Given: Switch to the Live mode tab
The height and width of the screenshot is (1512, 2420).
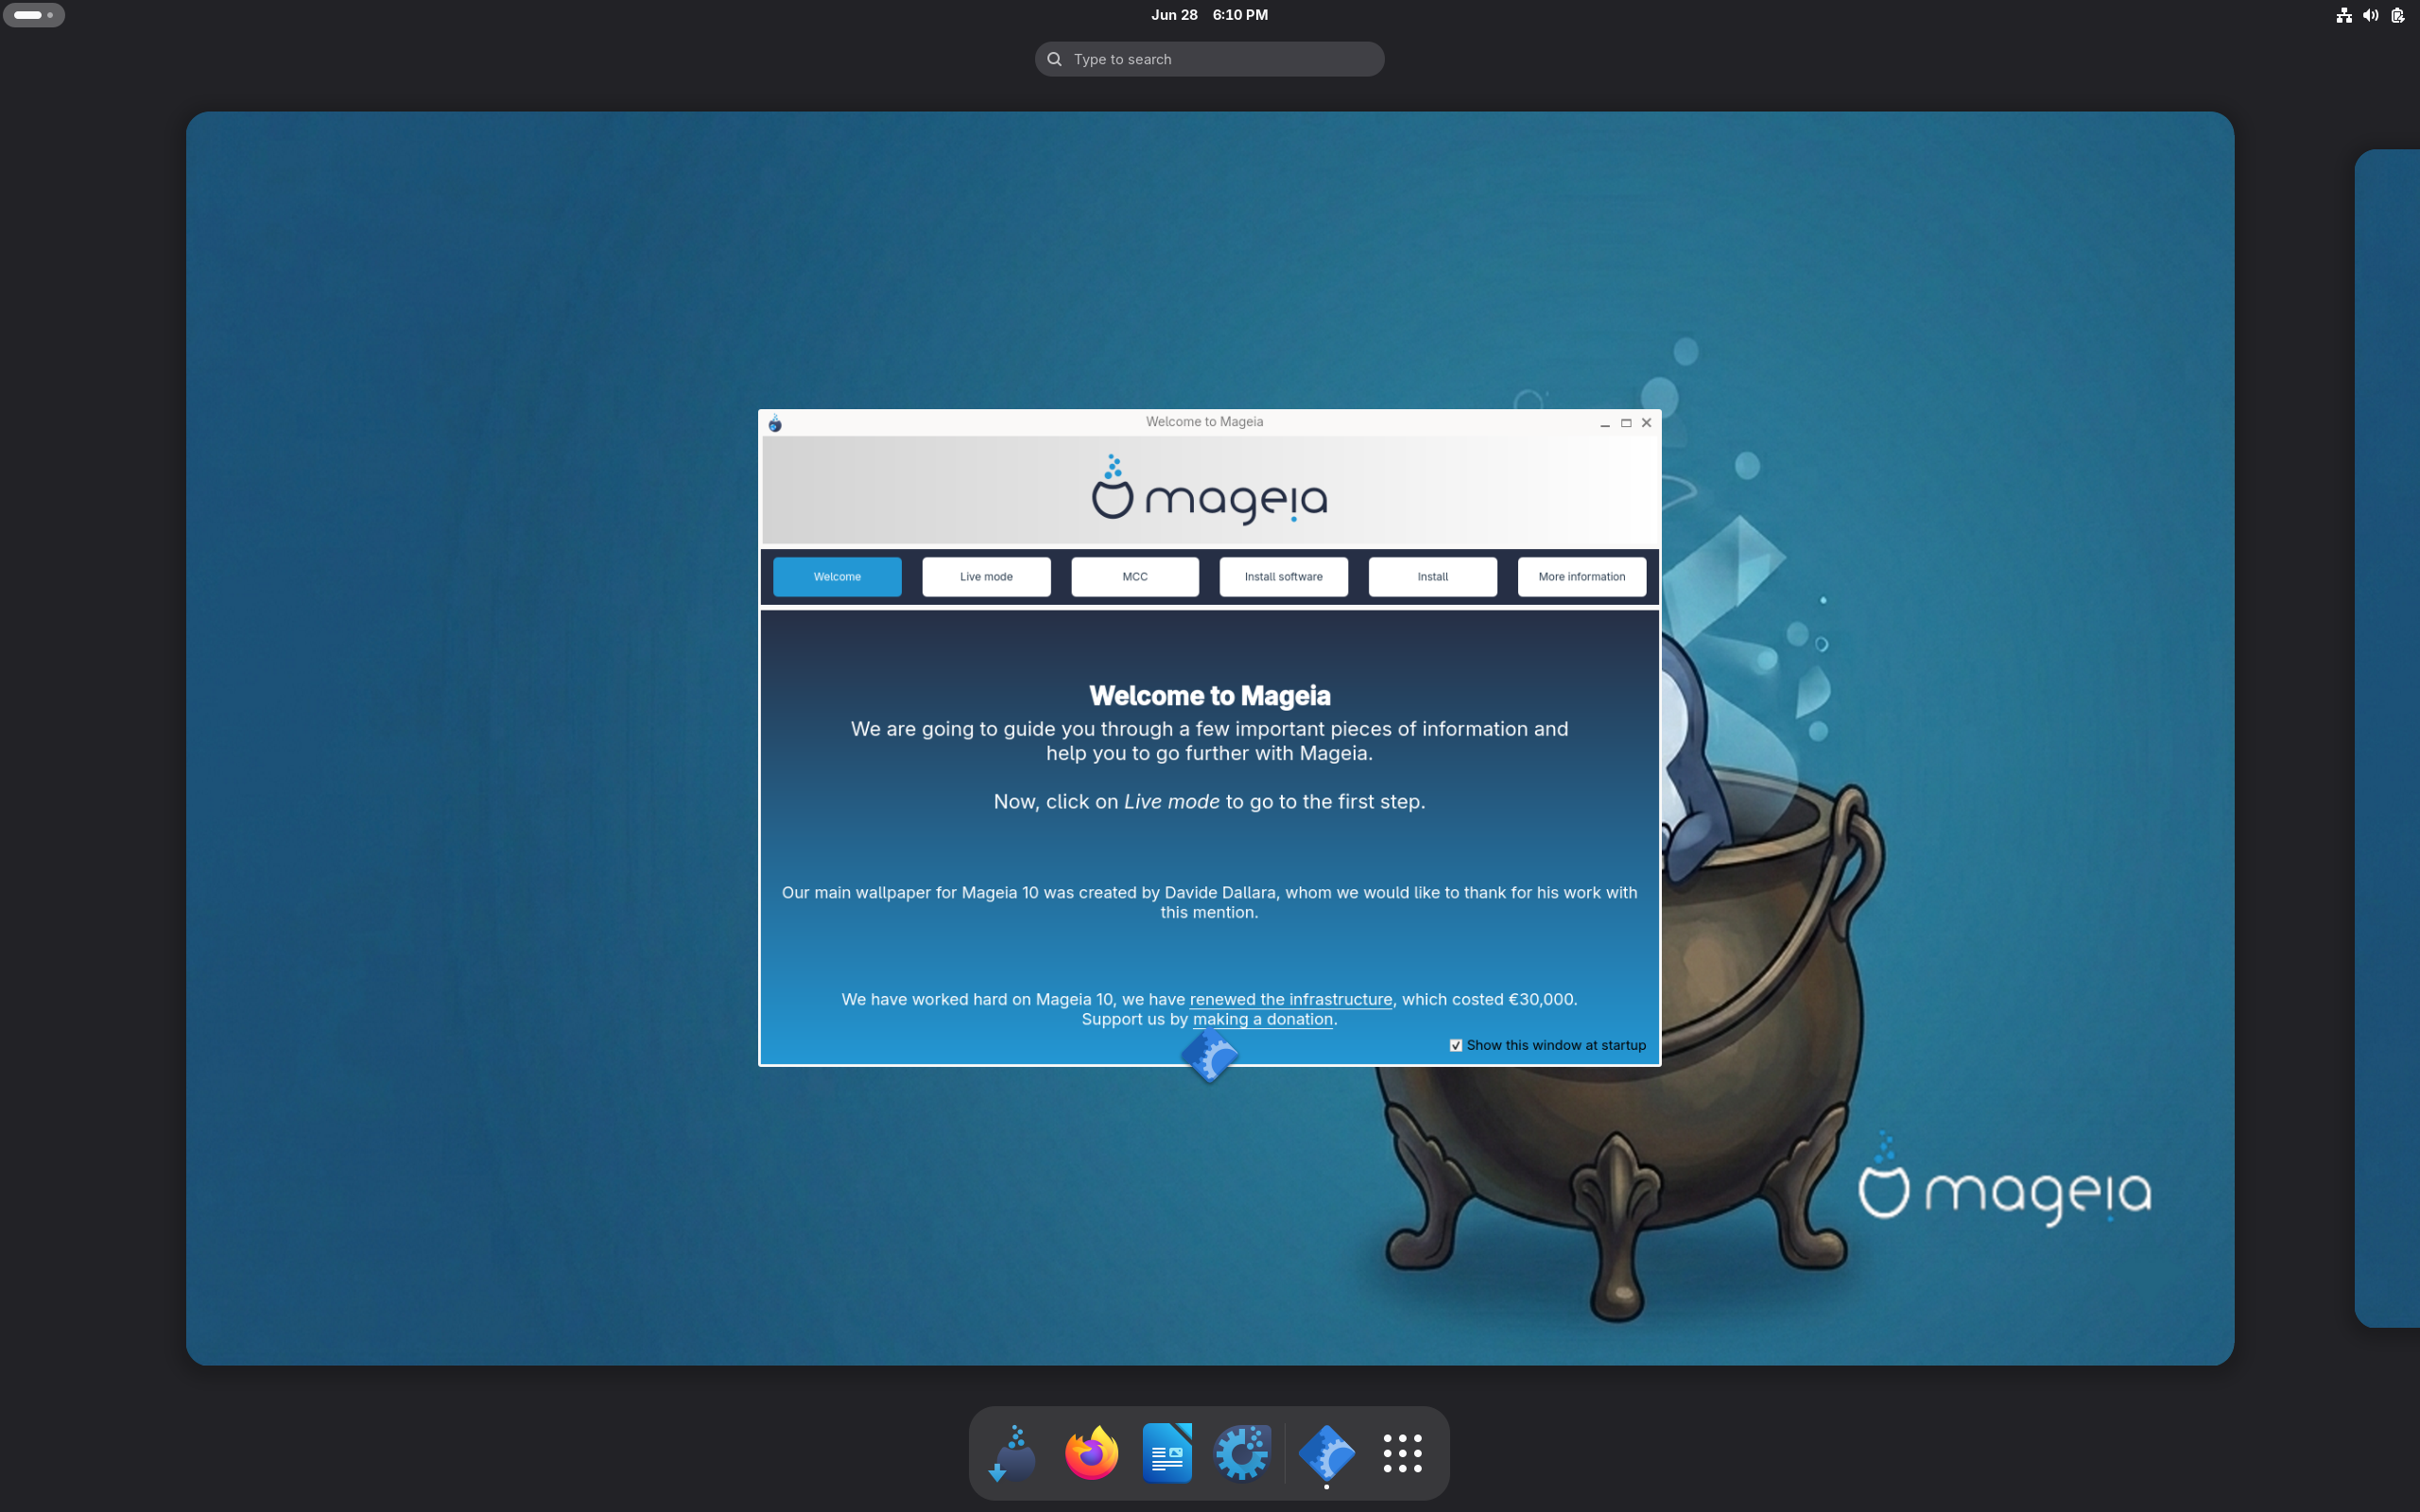Looking at the screenshot, I should pos(986,577).
